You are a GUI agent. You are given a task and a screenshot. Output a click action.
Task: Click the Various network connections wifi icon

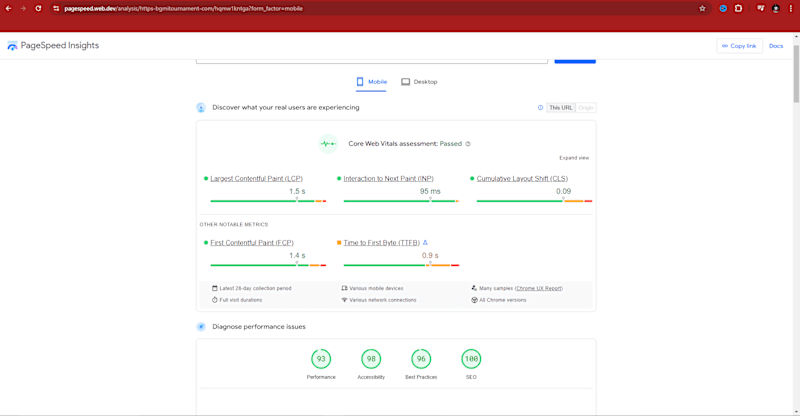pos(344,300)
